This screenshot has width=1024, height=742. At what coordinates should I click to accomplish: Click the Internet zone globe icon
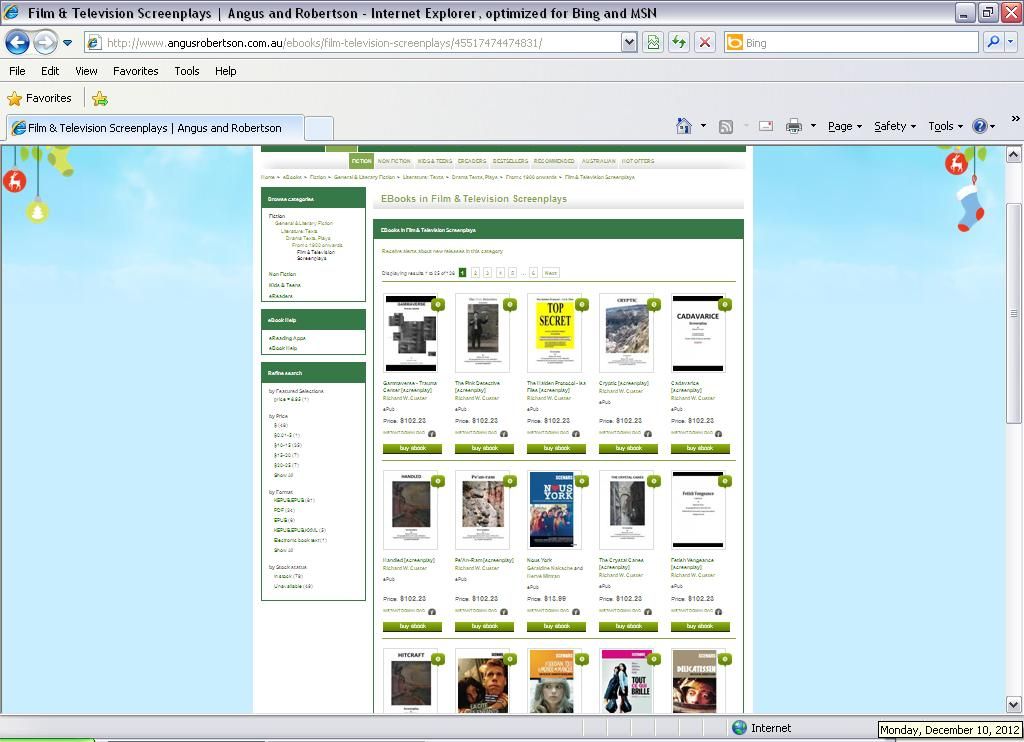(x=739, y=728)
